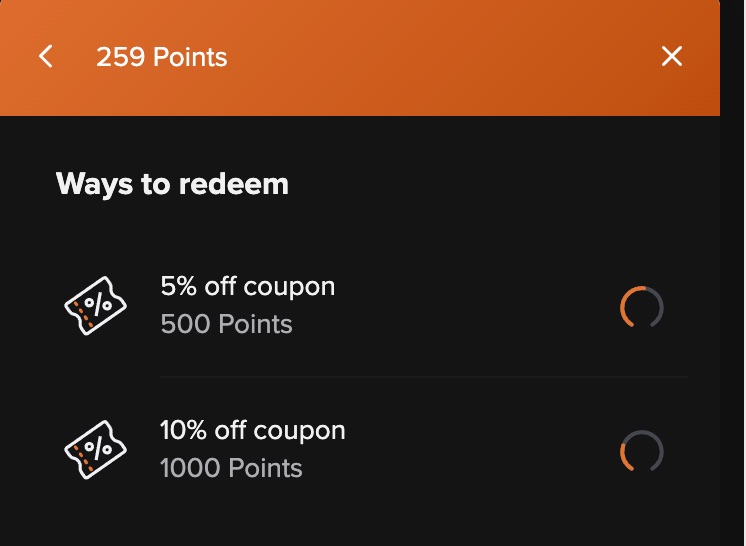Viewport: 746px width, 546px height.
Task: Select the "5% off coupon" title text
Action: 247,287
